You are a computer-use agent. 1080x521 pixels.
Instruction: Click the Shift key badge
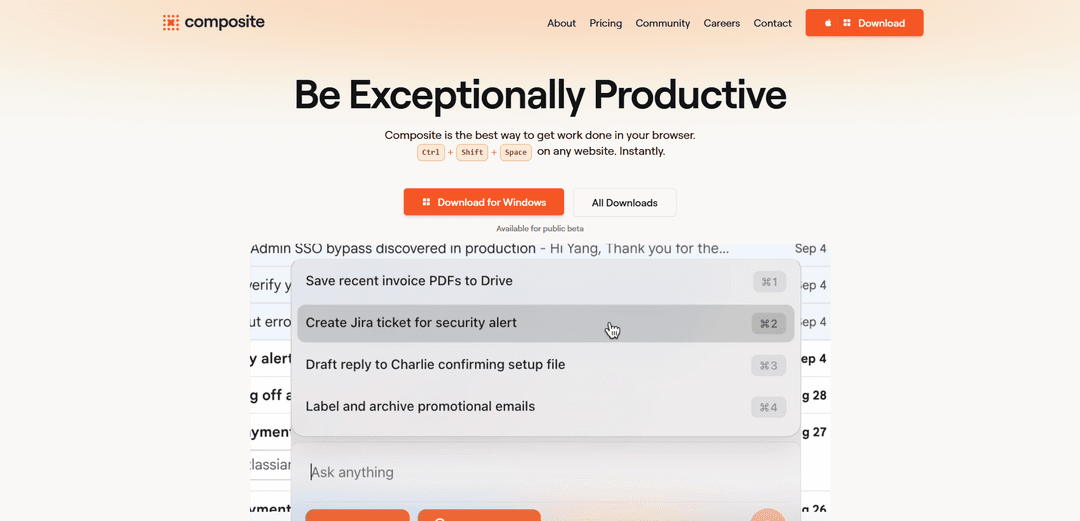pyautogui.click(x=473, y=152)
